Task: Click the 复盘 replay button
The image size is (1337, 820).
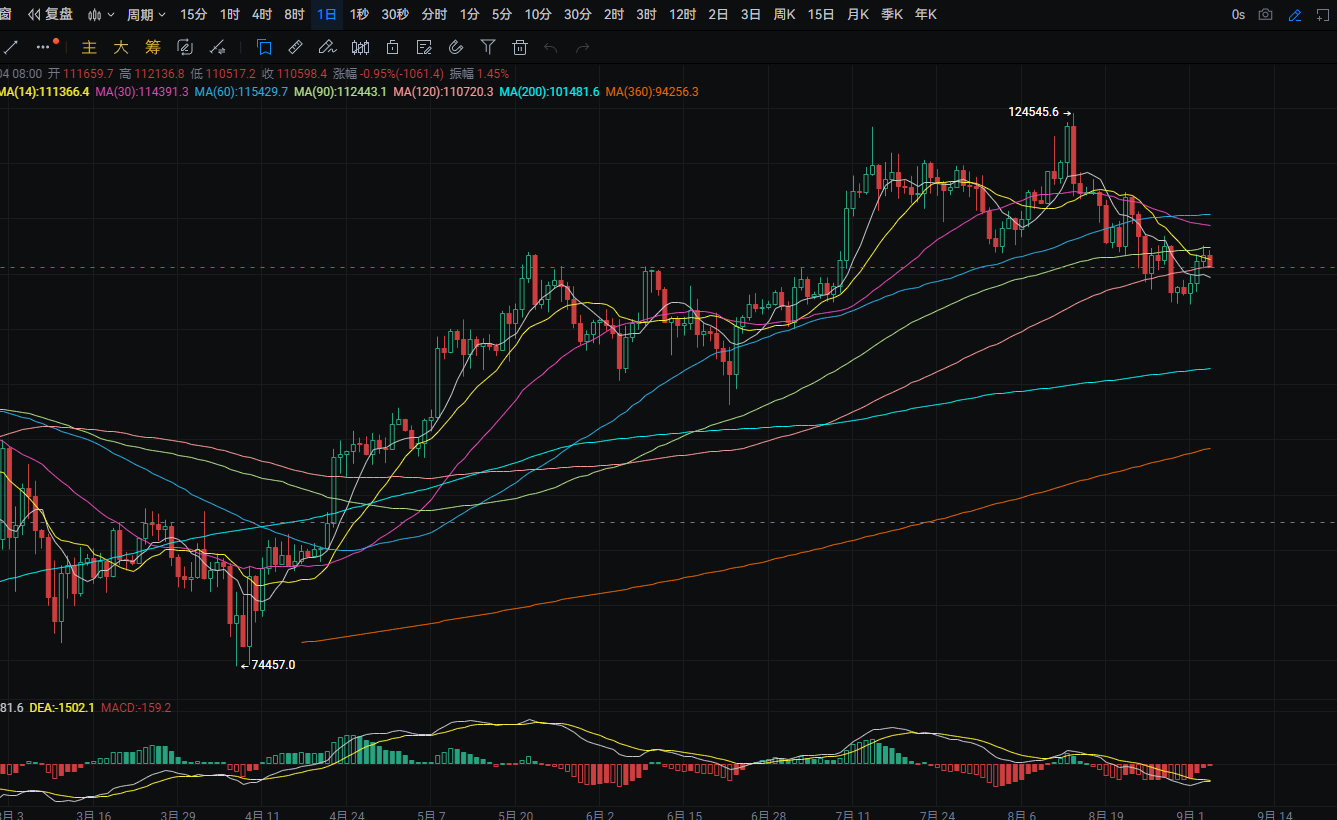Action: (50, 15)
